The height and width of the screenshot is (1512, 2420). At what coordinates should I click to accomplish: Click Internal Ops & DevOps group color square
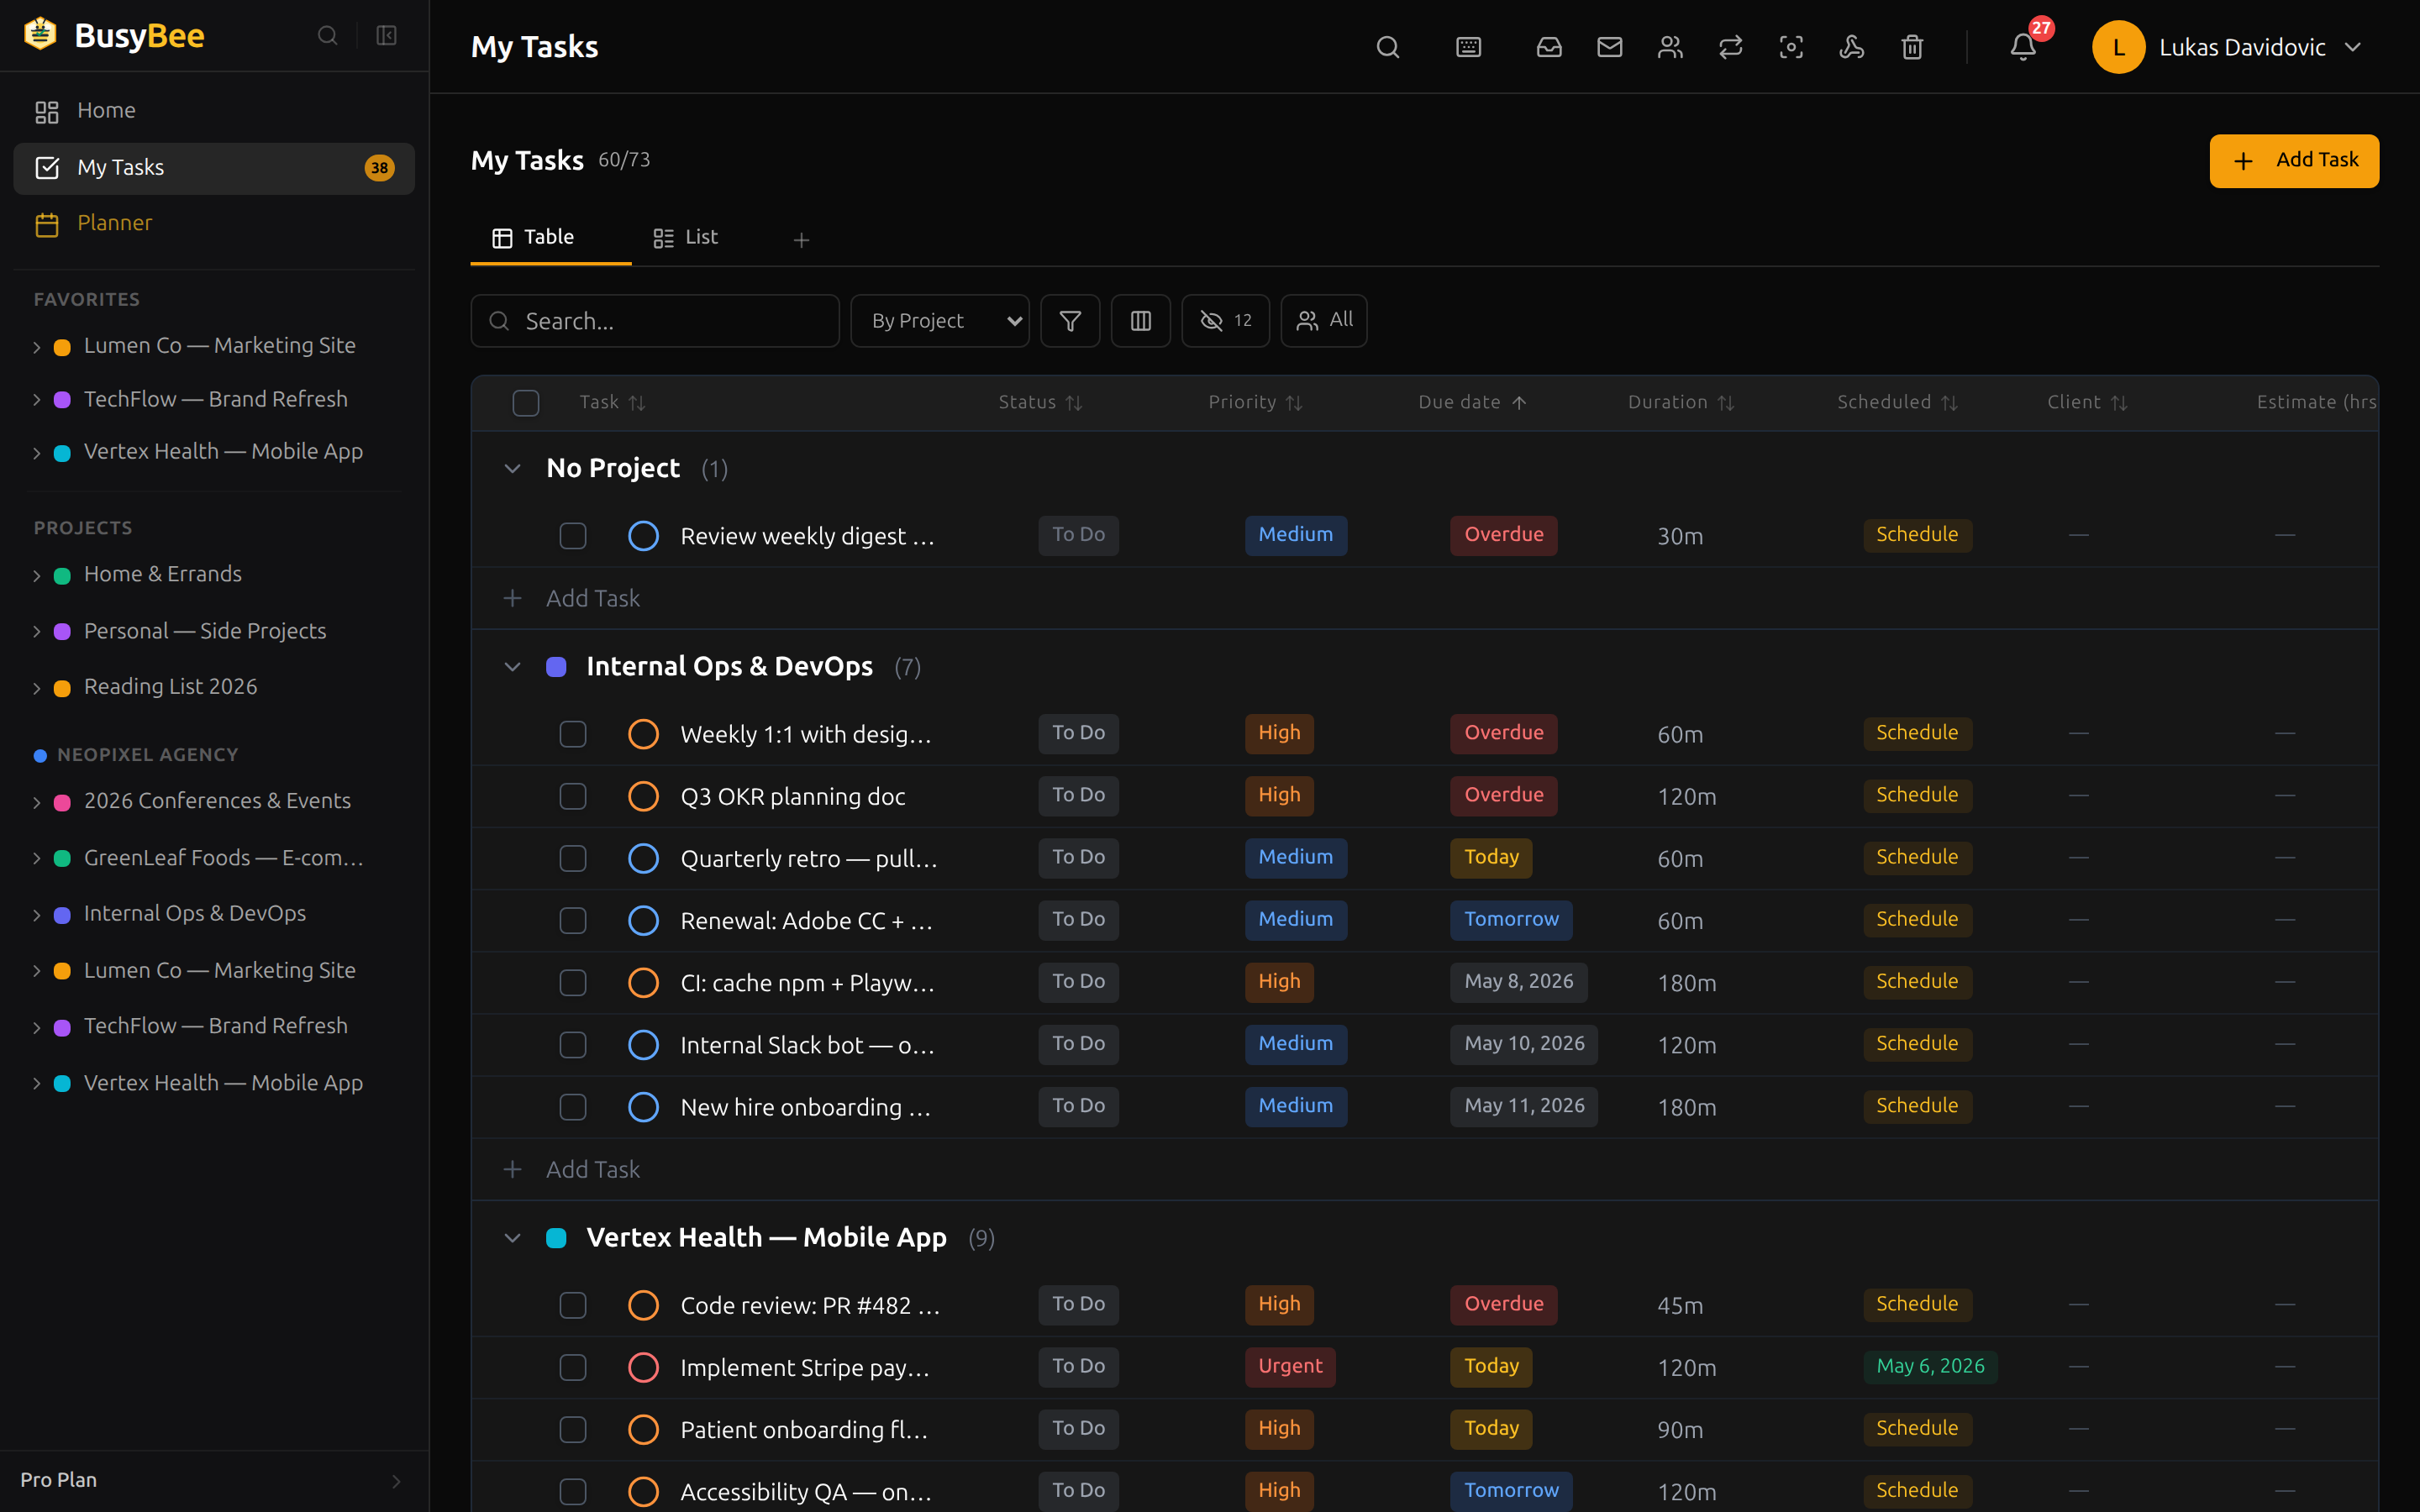tap(556, 667)
